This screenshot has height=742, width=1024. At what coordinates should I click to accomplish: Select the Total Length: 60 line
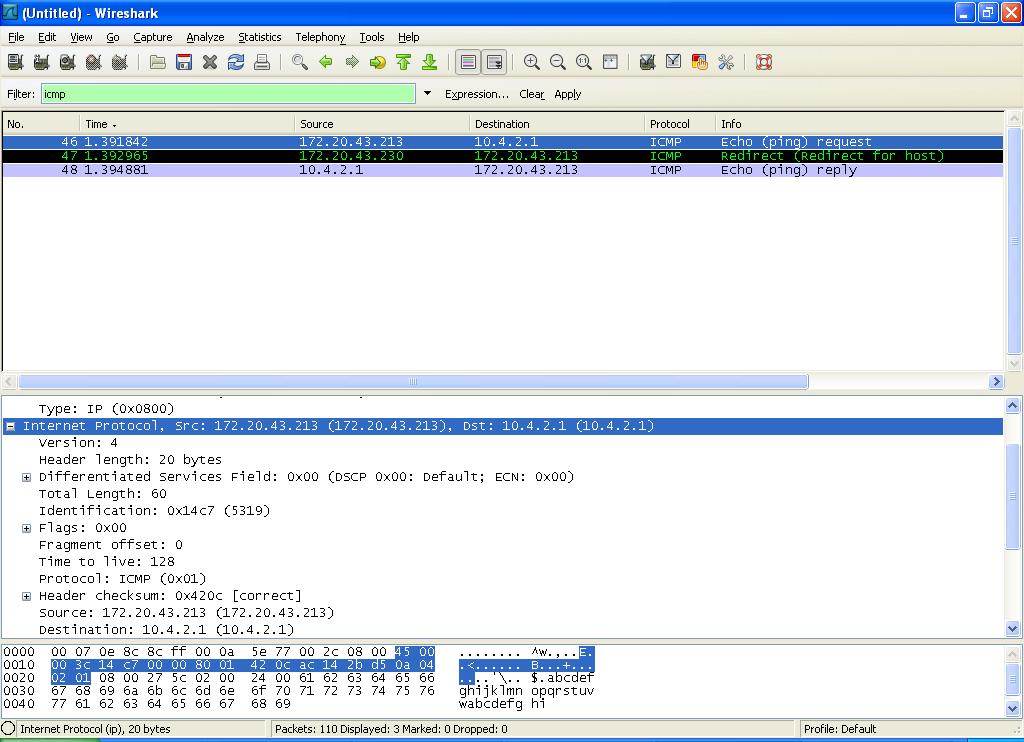(x=103, y=494)
